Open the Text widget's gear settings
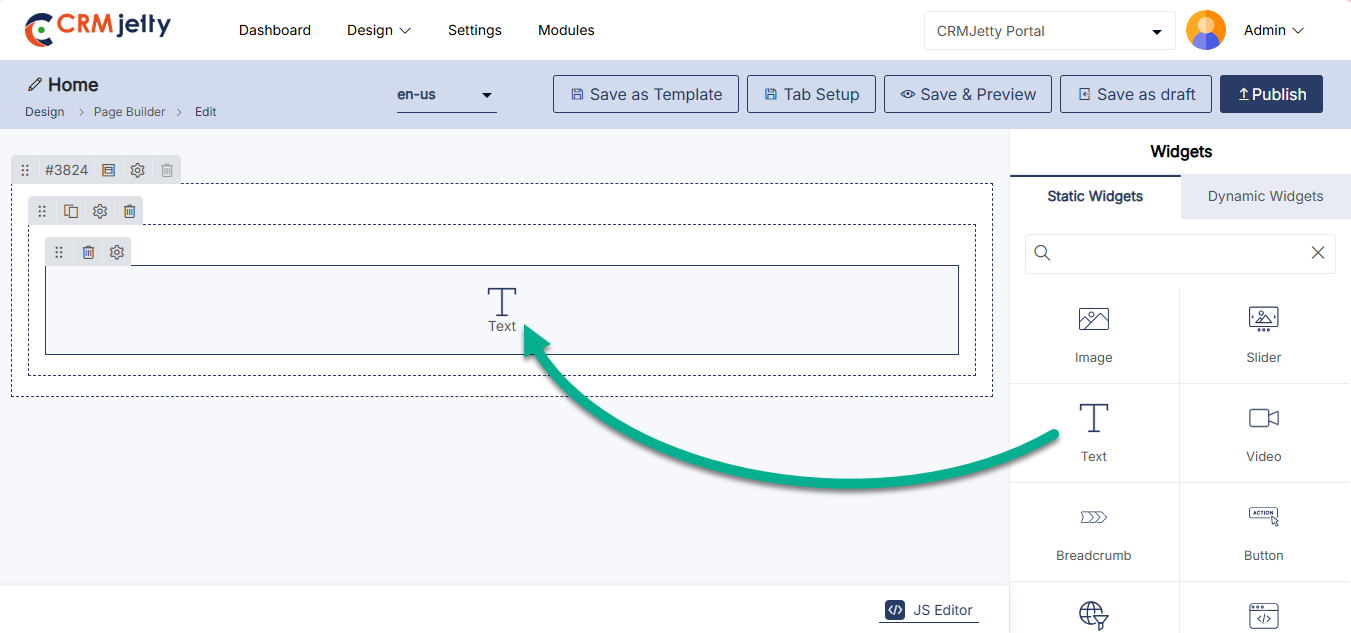Viewport: 1351px width, 633px height. [117, 252]
